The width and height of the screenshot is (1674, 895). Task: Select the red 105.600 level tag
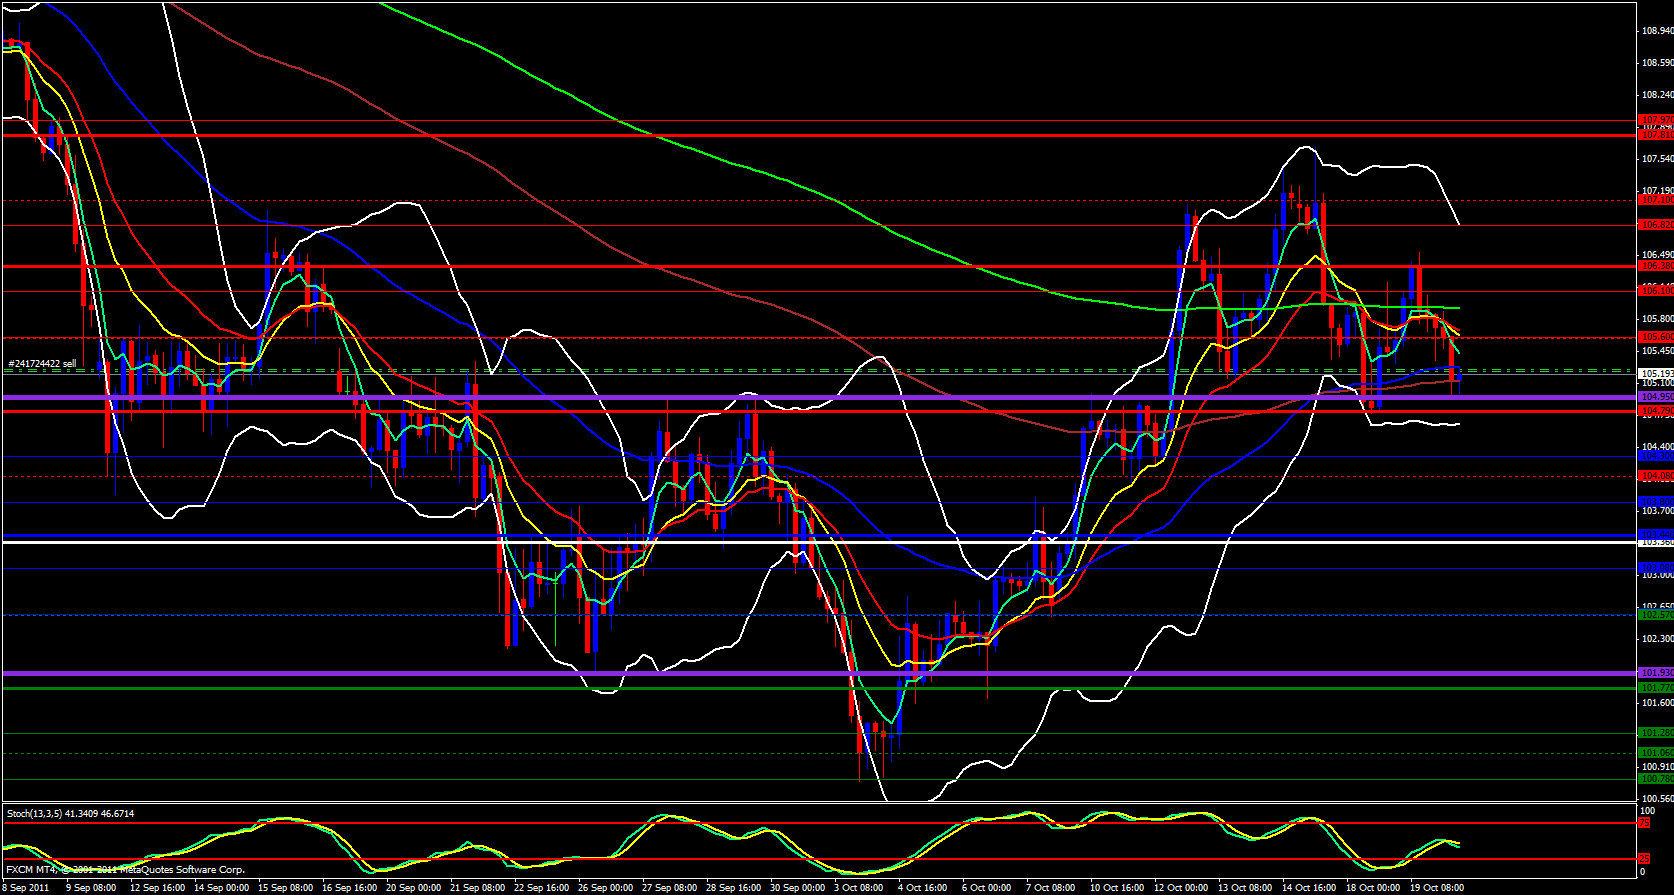click(1656, 337)
